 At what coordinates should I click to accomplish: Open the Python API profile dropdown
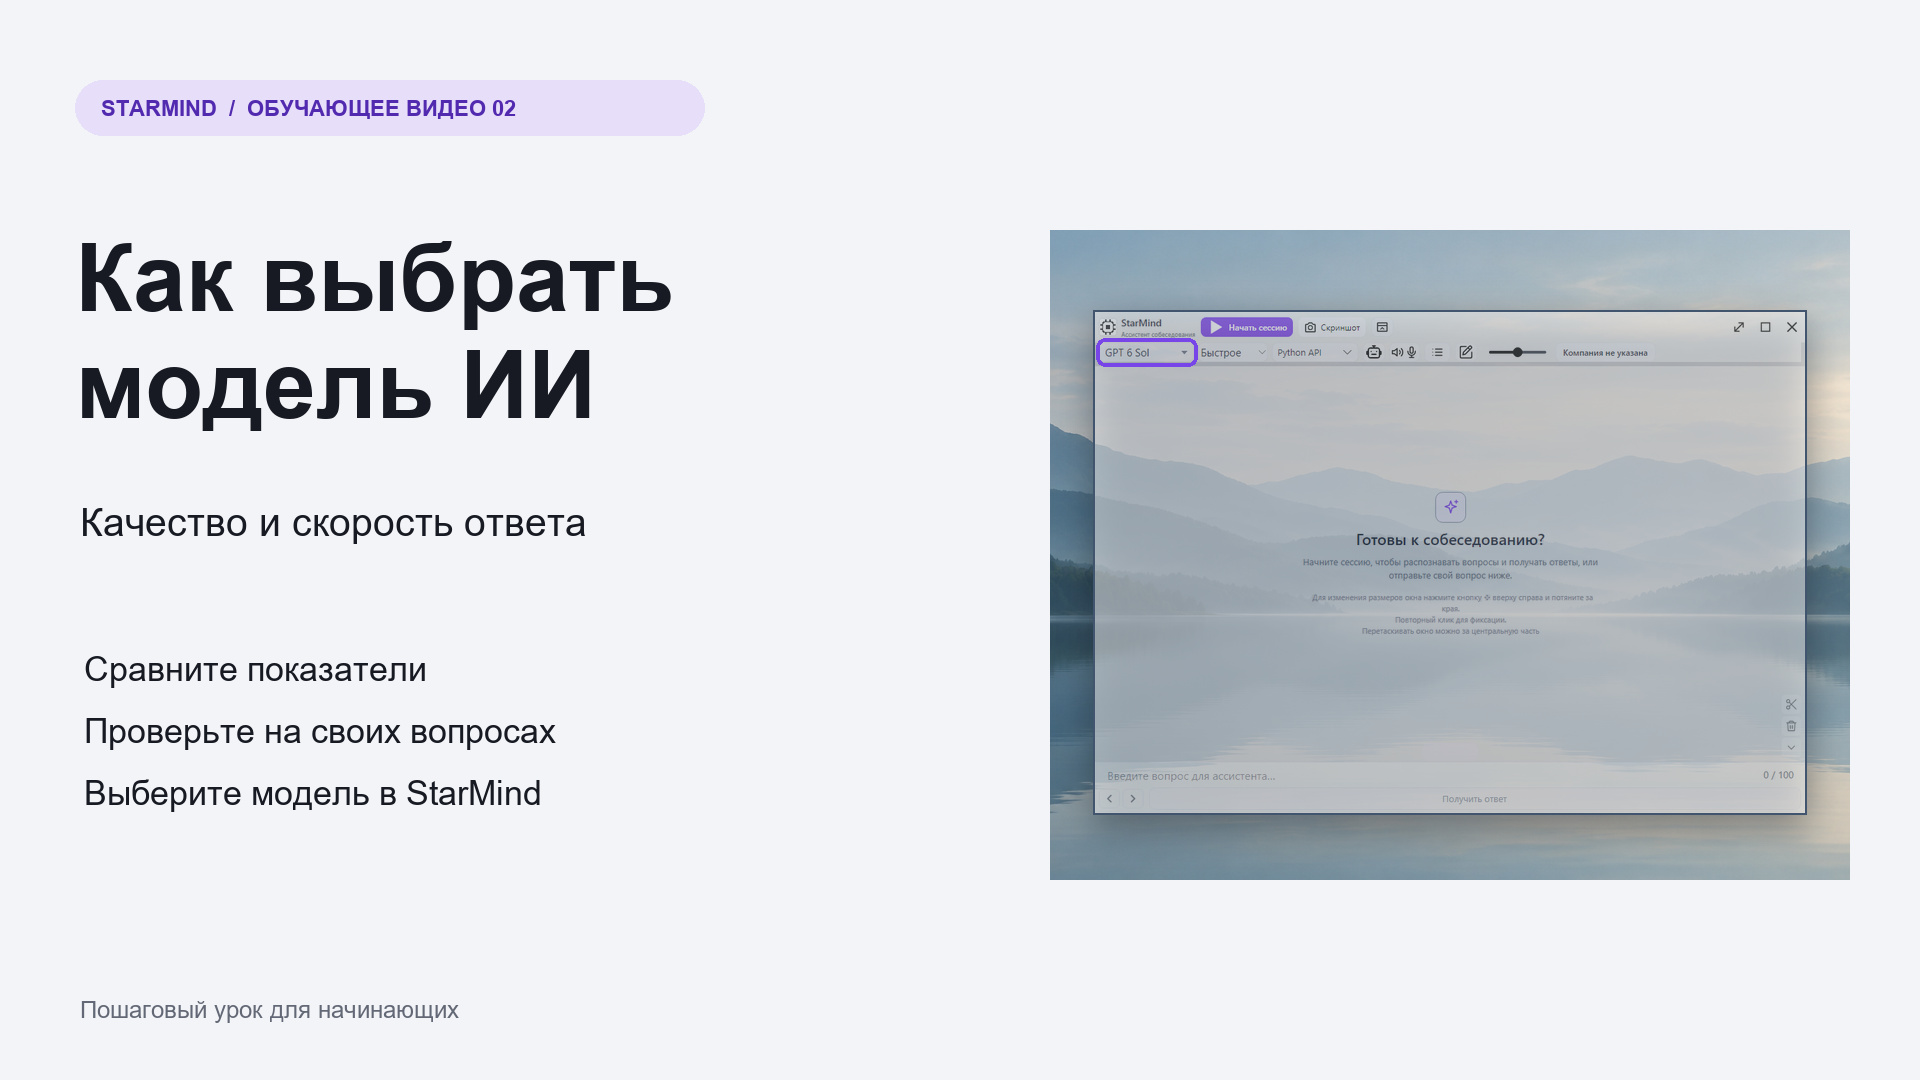(1314, 352)
